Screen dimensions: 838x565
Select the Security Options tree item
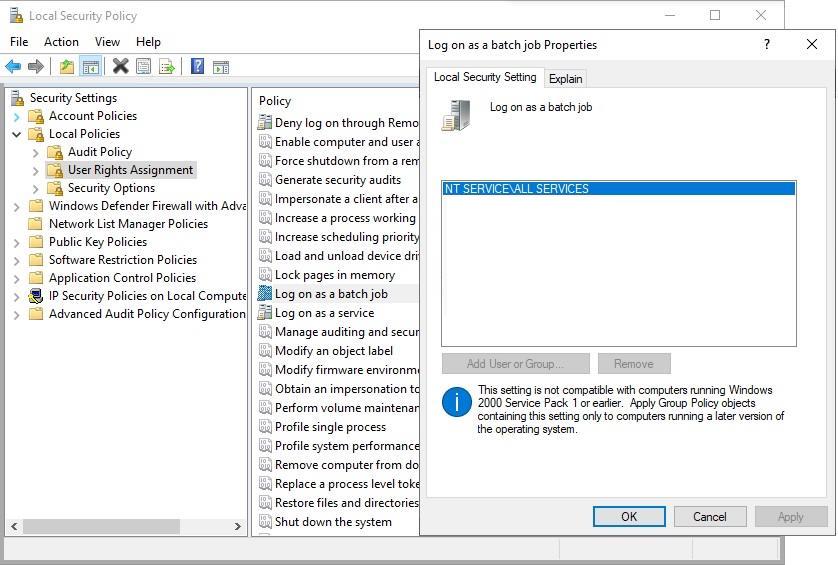(111, 188)
